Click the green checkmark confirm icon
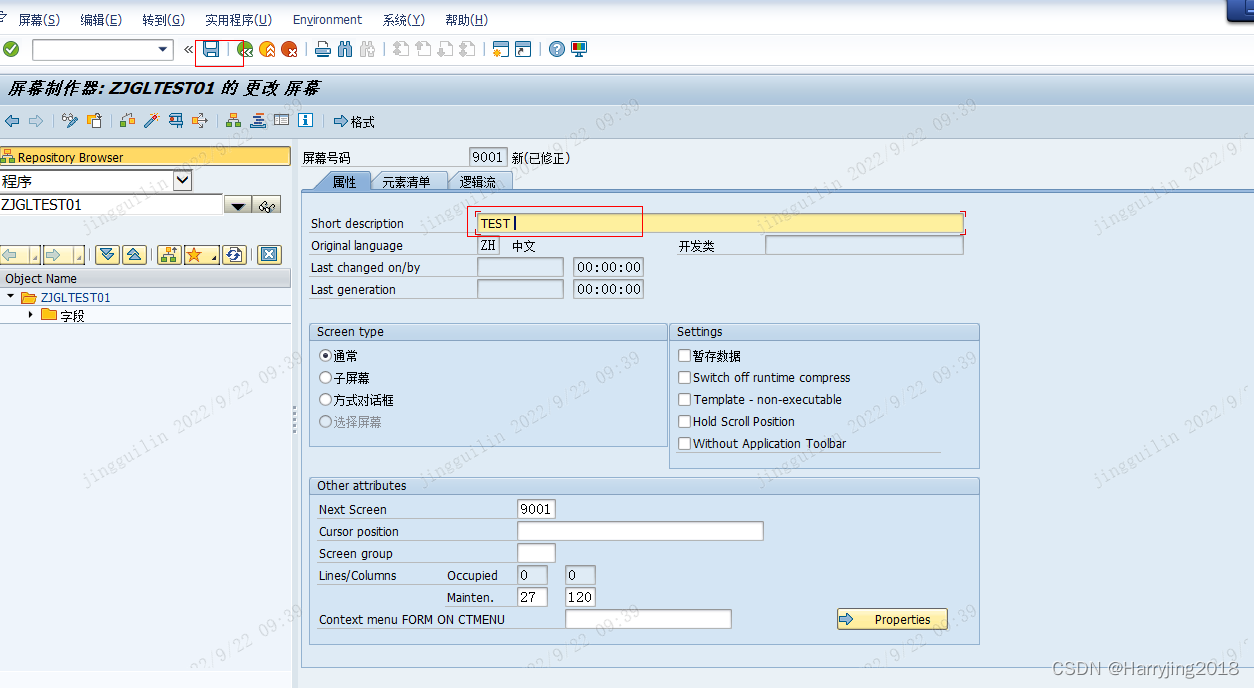 (10, 48)
